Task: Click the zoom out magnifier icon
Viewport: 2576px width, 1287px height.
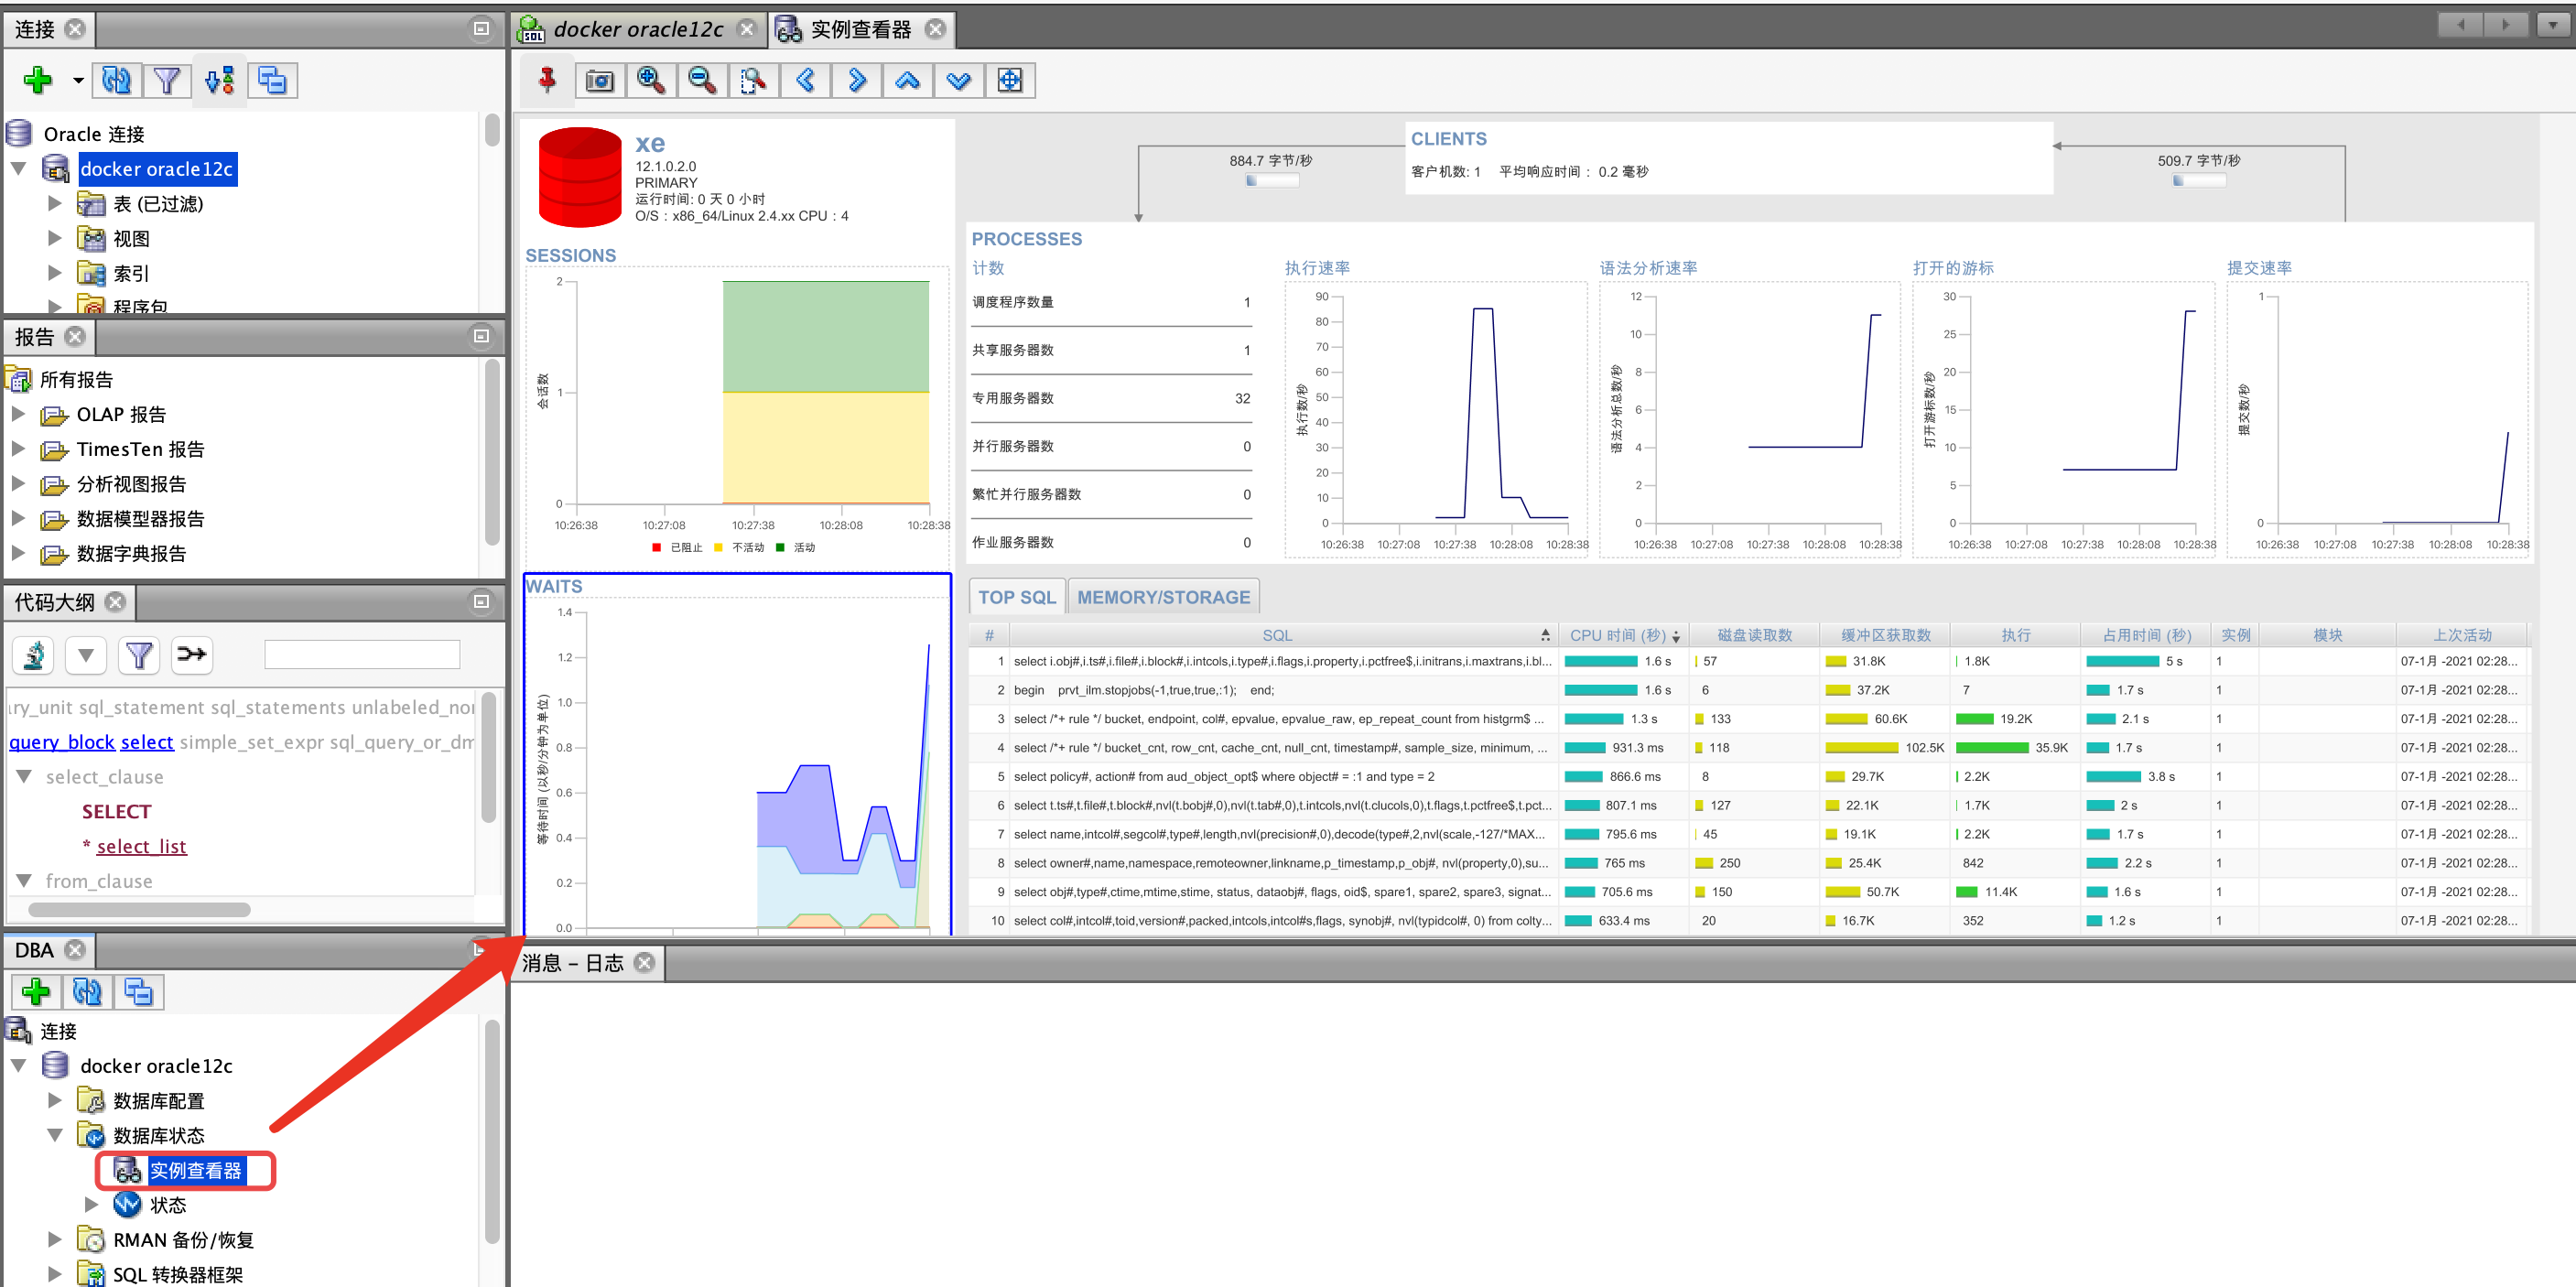Action: (702, 80)
